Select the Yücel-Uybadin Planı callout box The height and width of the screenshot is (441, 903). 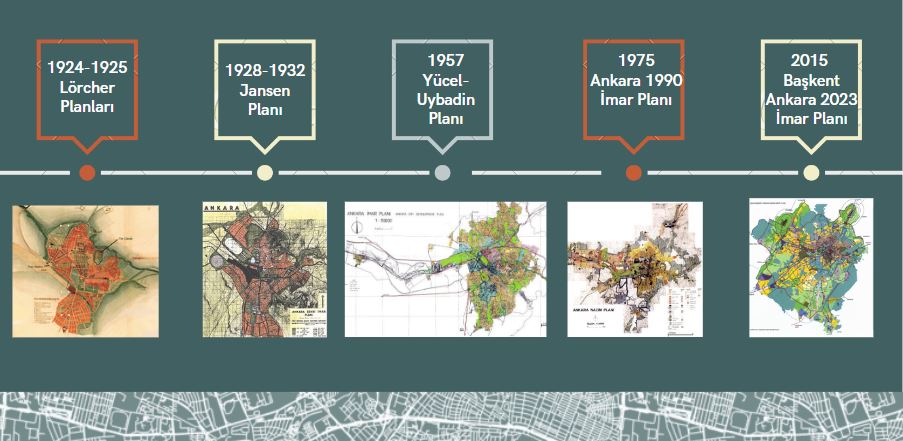[x=442, y=90]
